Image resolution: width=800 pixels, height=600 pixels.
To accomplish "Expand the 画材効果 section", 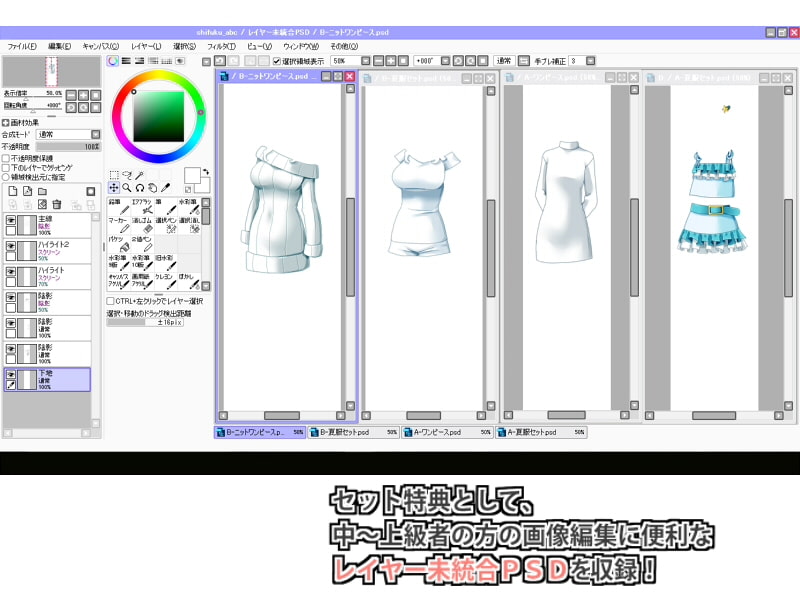I will tap(6, 122).
